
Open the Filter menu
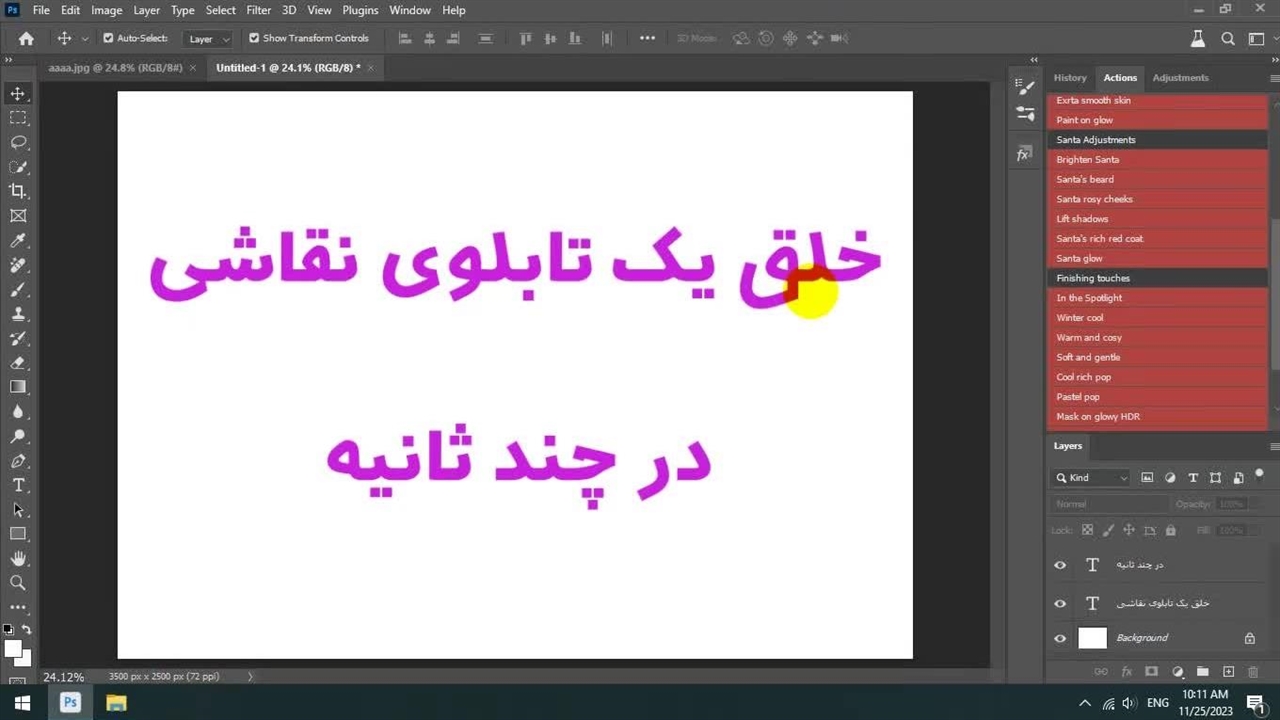258,10
